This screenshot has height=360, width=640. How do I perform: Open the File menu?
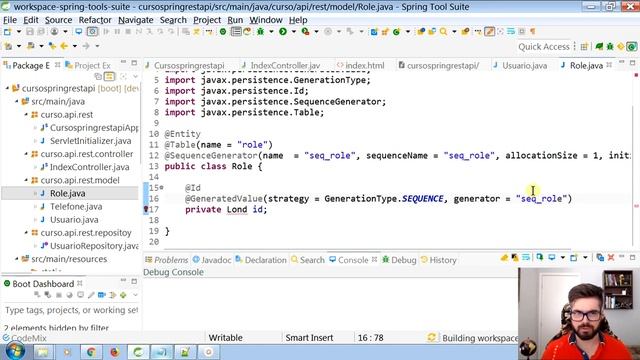10,20
